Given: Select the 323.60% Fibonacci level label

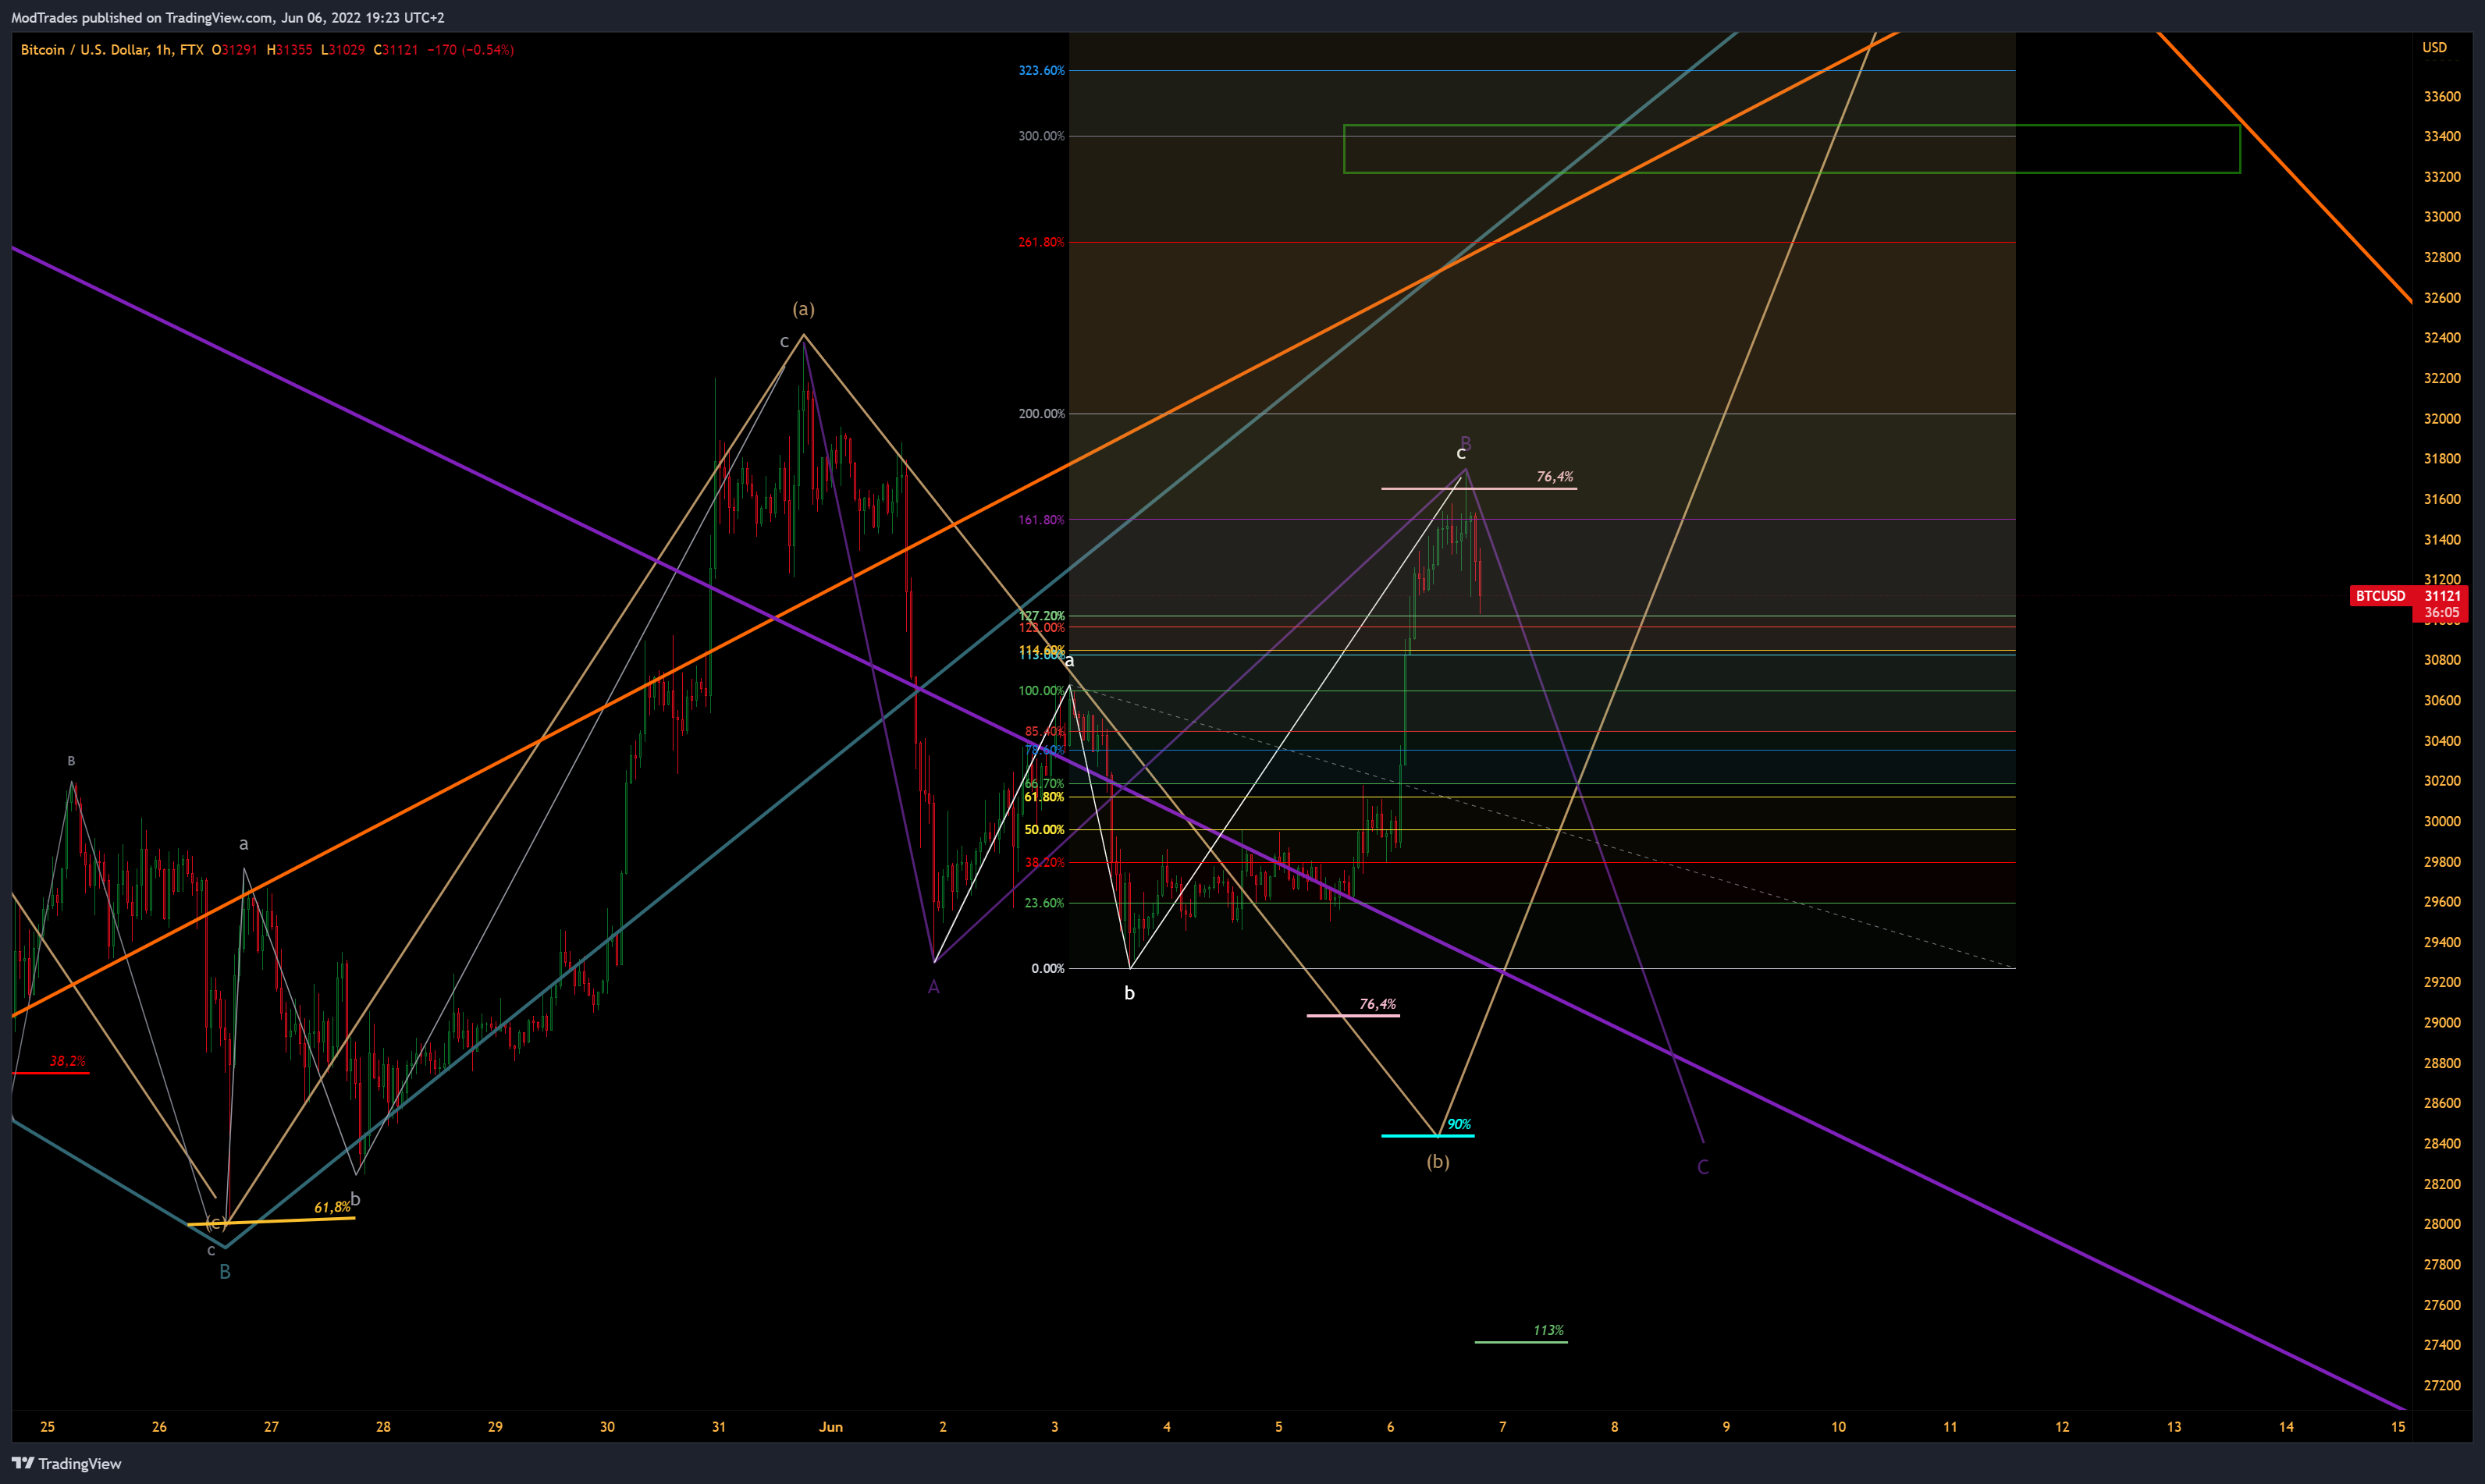Looking at the screenshot, I should coord(1041,70).
